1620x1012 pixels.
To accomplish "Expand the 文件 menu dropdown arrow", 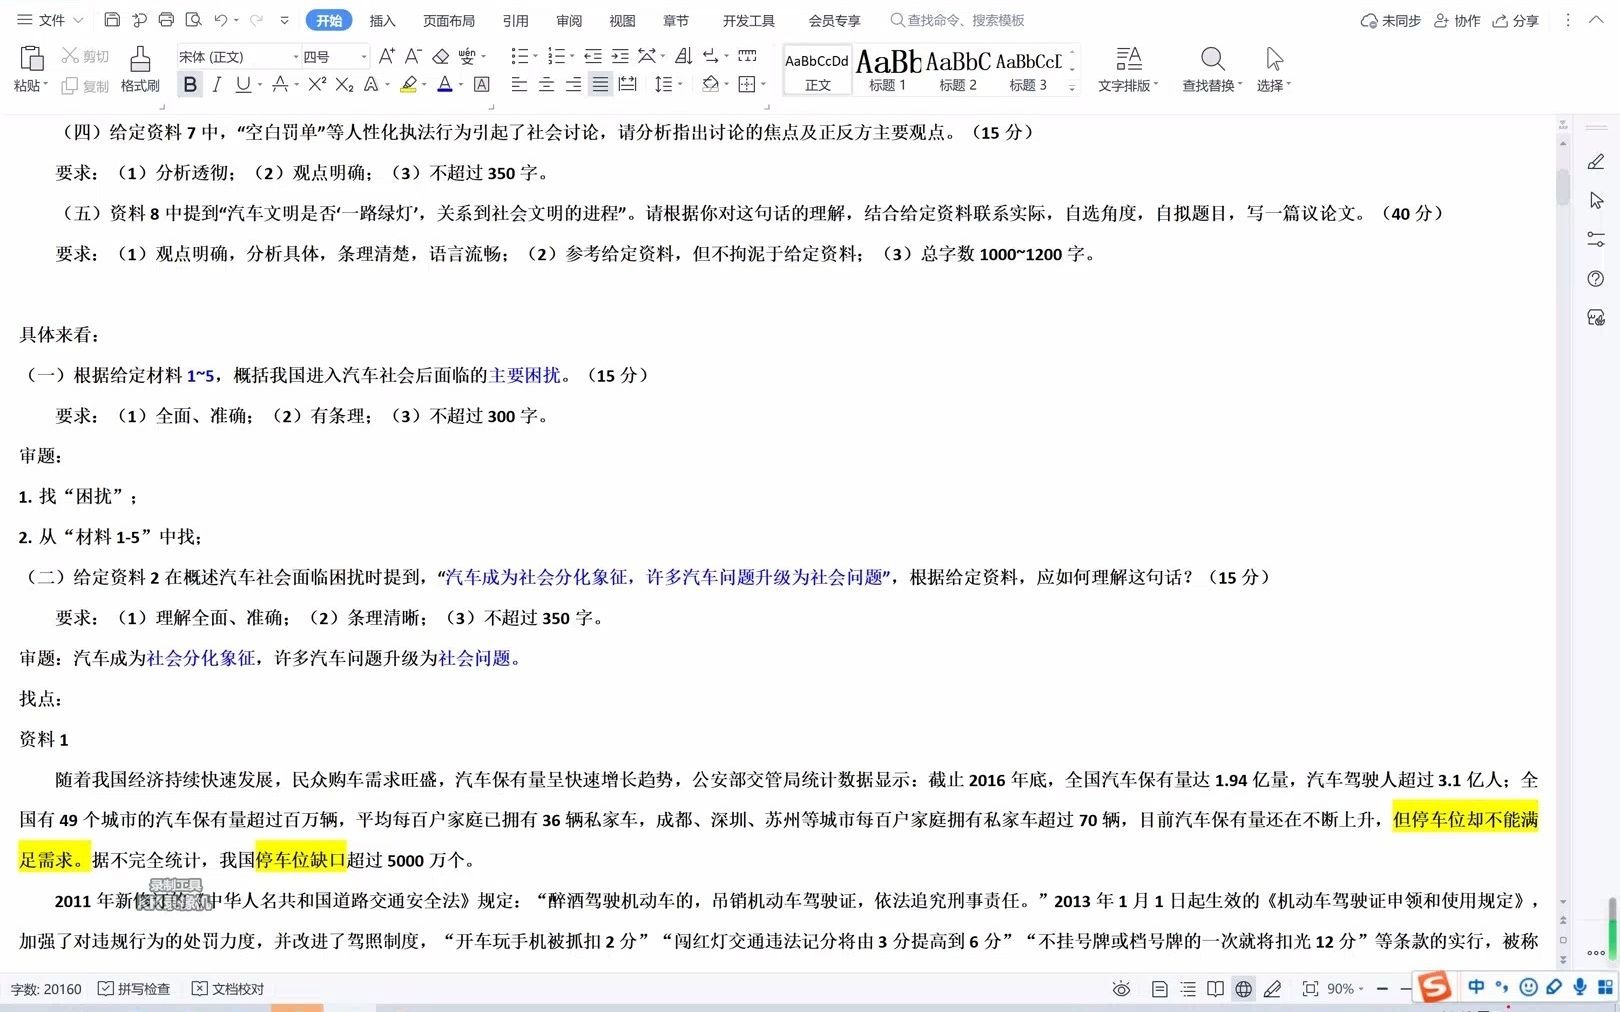I will point(79,20).
